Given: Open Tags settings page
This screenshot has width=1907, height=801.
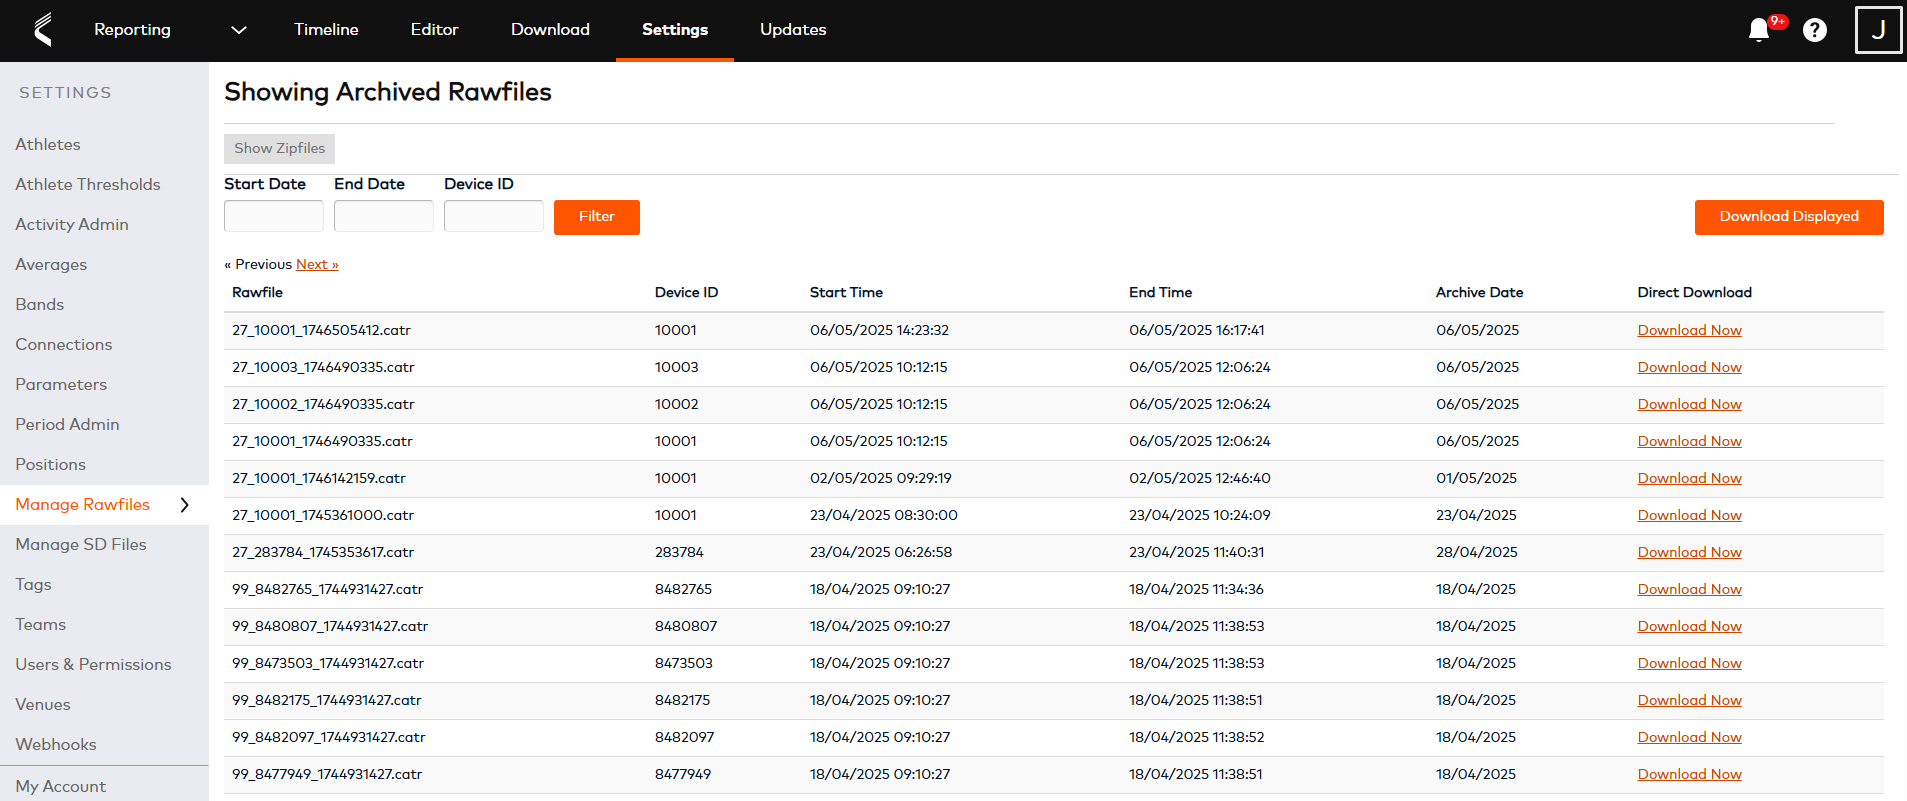Looking at the screenshot, I should pos(33,585).
